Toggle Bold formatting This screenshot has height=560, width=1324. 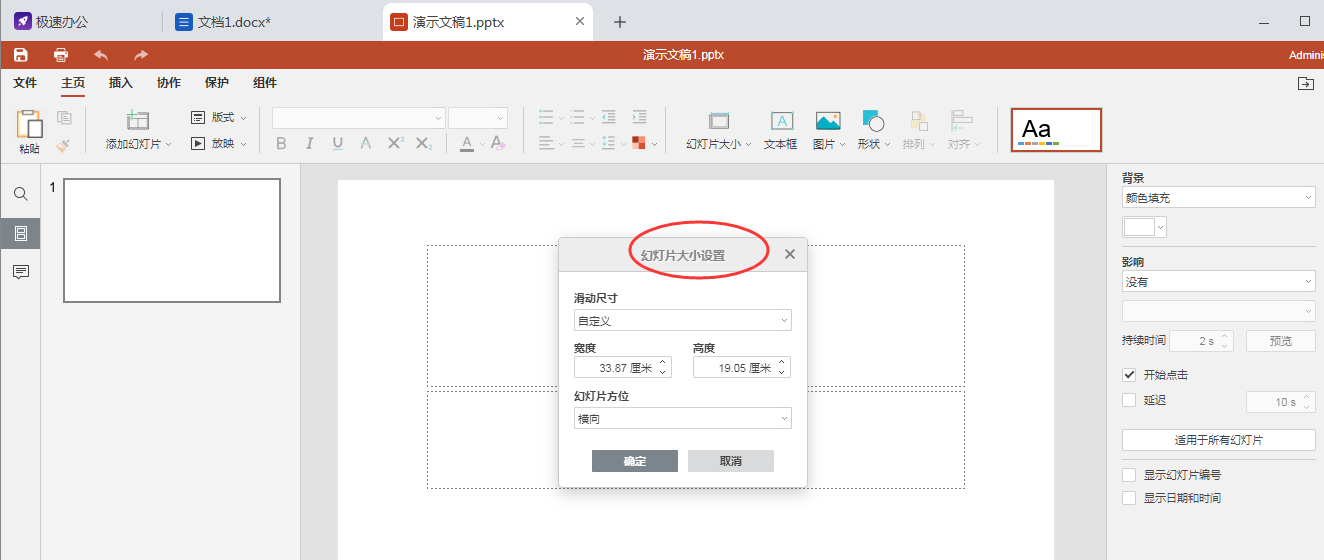click(281, 144)
